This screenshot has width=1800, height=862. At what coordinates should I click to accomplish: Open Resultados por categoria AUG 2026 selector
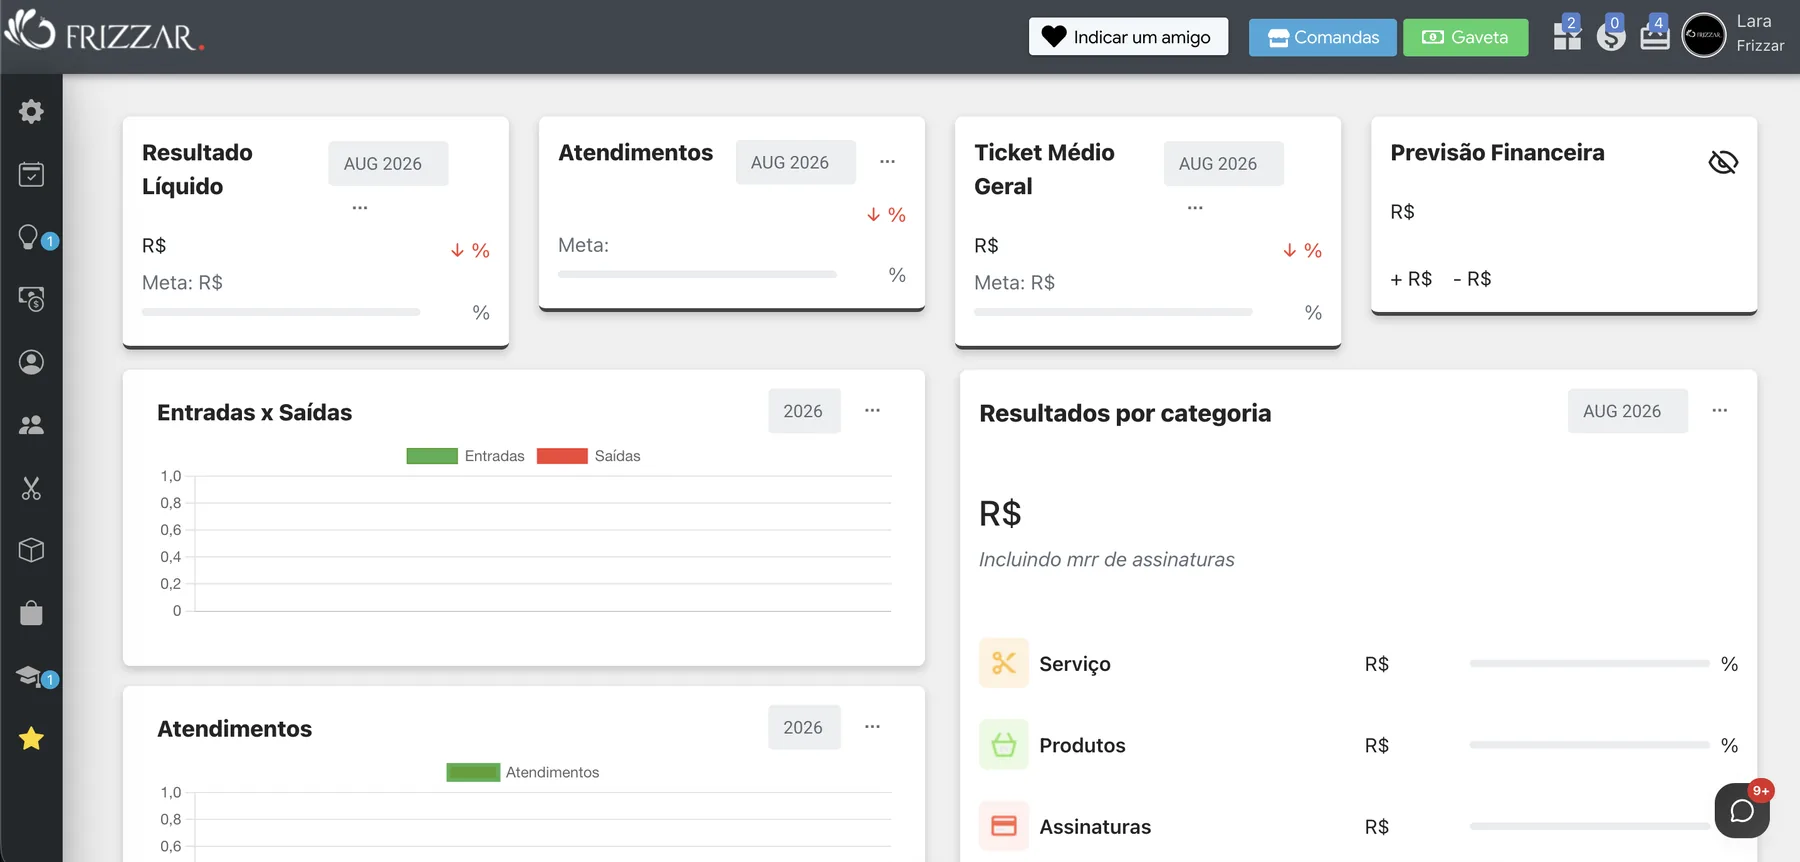tap(1628, 411)
